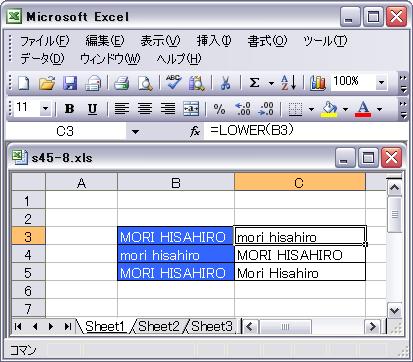413x362 pixels.
Task: Click in the formula bar showing =LOWER(B3)
Action: (305, 131)
